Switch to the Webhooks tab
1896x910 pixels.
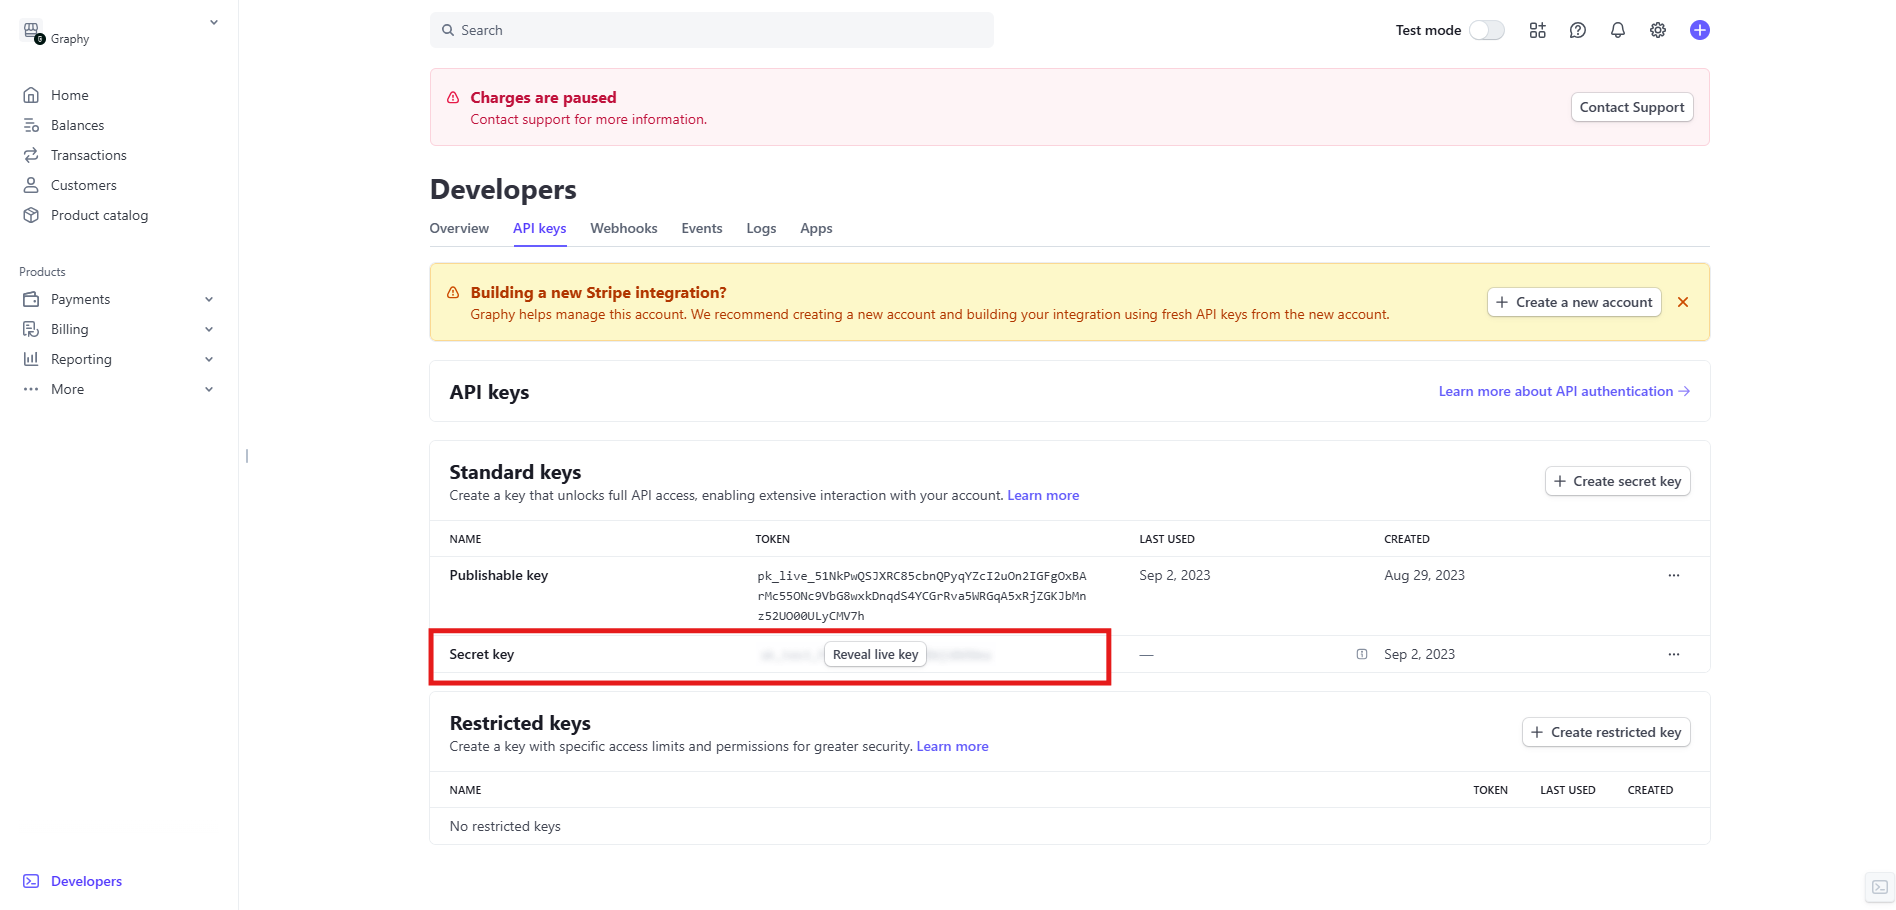click(623, 228)
